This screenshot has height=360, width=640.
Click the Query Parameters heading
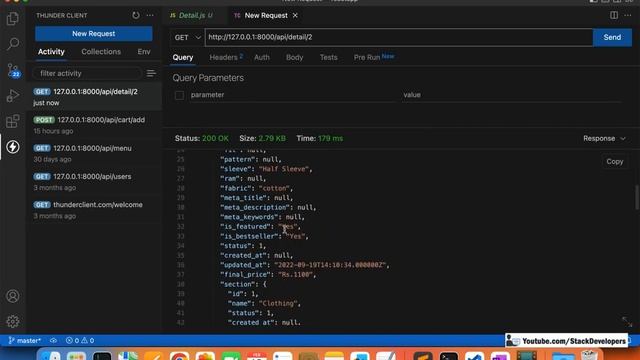pyautogui.click(x=208, y=78)
